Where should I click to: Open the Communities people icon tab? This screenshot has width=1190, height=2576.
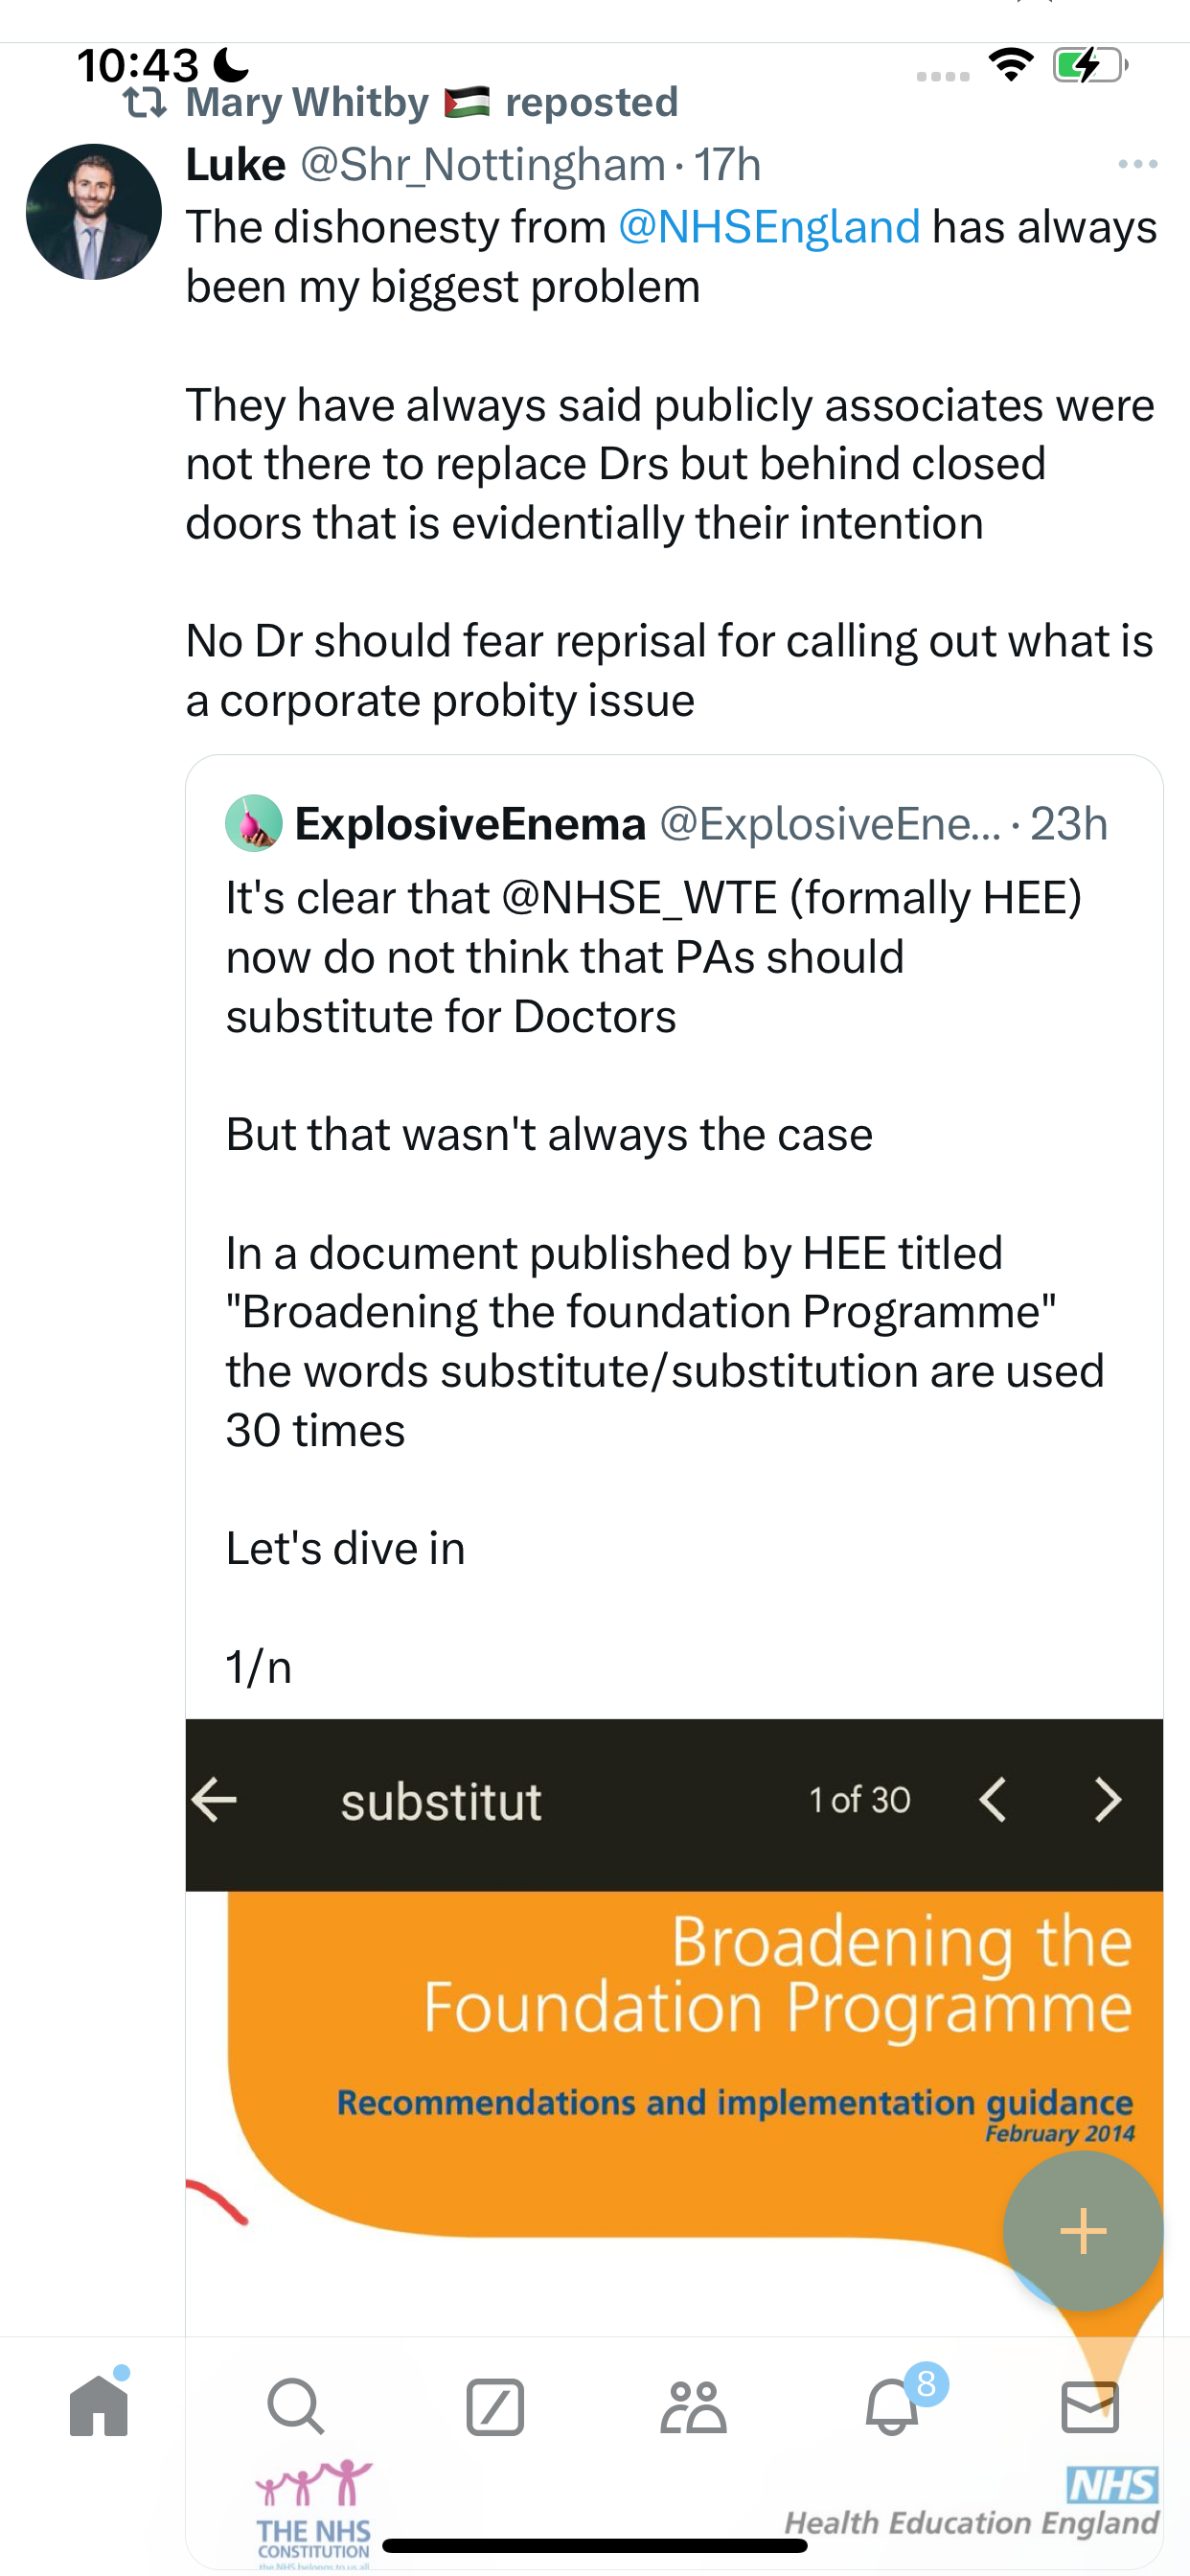click(693, 2406)
